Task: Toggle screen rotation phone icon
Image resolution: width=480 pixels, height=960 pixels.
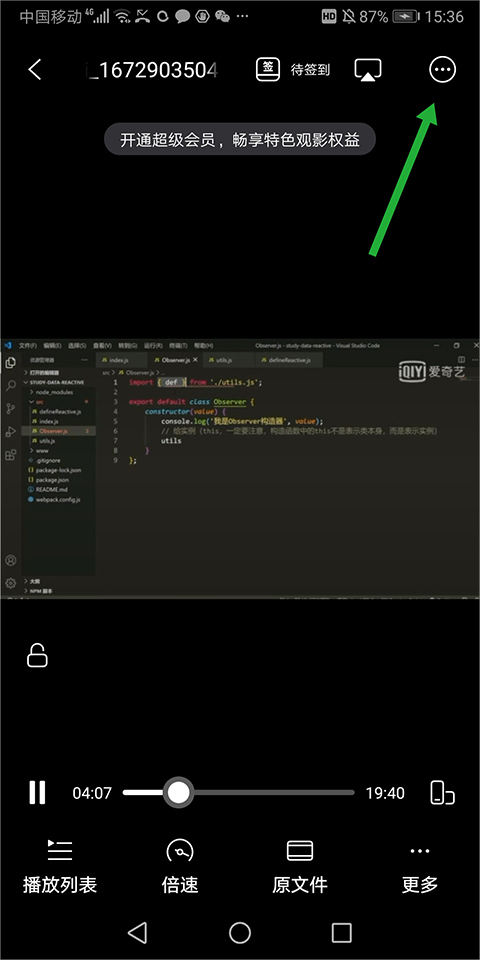Action: [442, 792]
